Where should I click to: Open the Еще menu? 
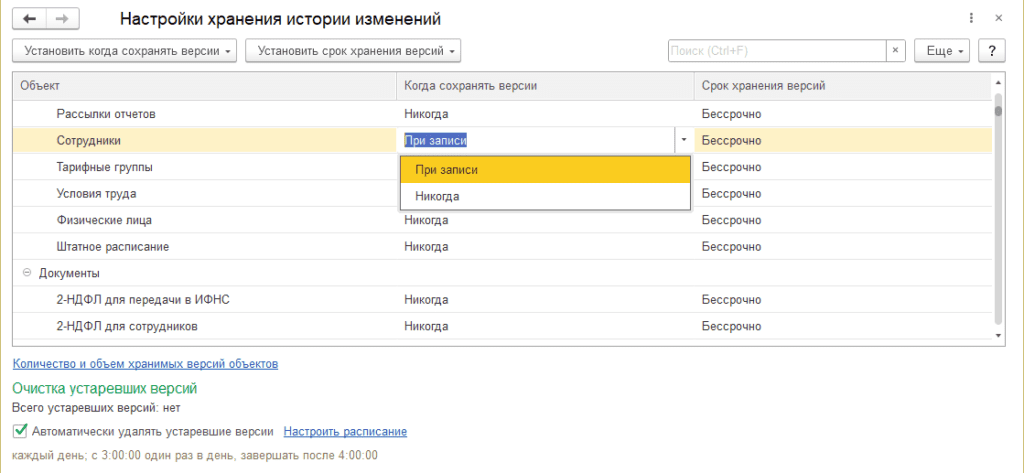945,50
